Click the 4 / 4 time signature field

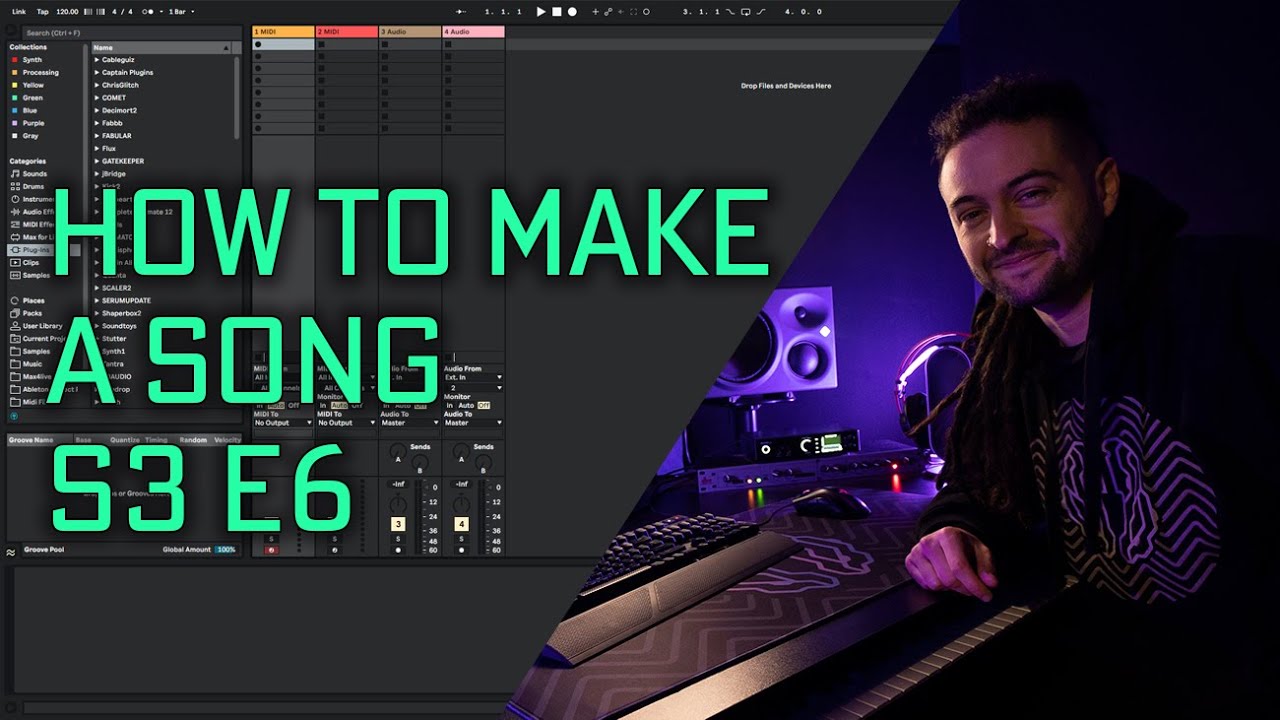(x=121, y=12)
